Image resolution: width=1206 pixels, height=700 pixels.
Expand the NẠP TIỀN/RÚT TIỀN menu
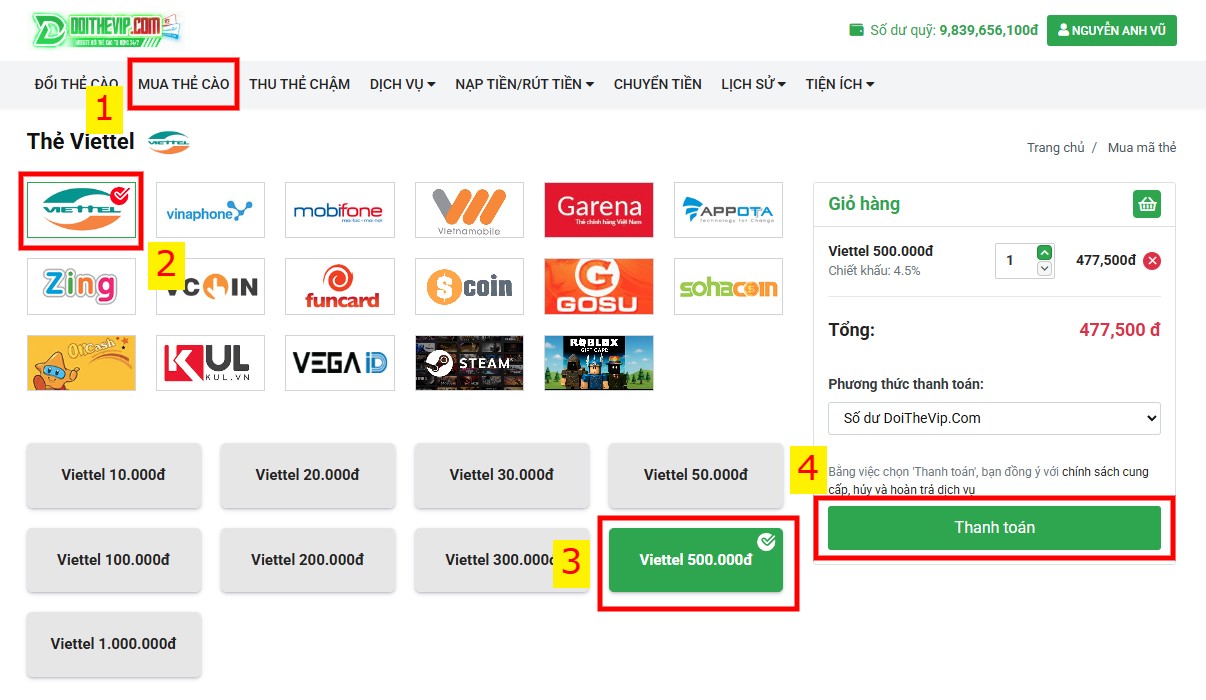[x=524, y=84]
